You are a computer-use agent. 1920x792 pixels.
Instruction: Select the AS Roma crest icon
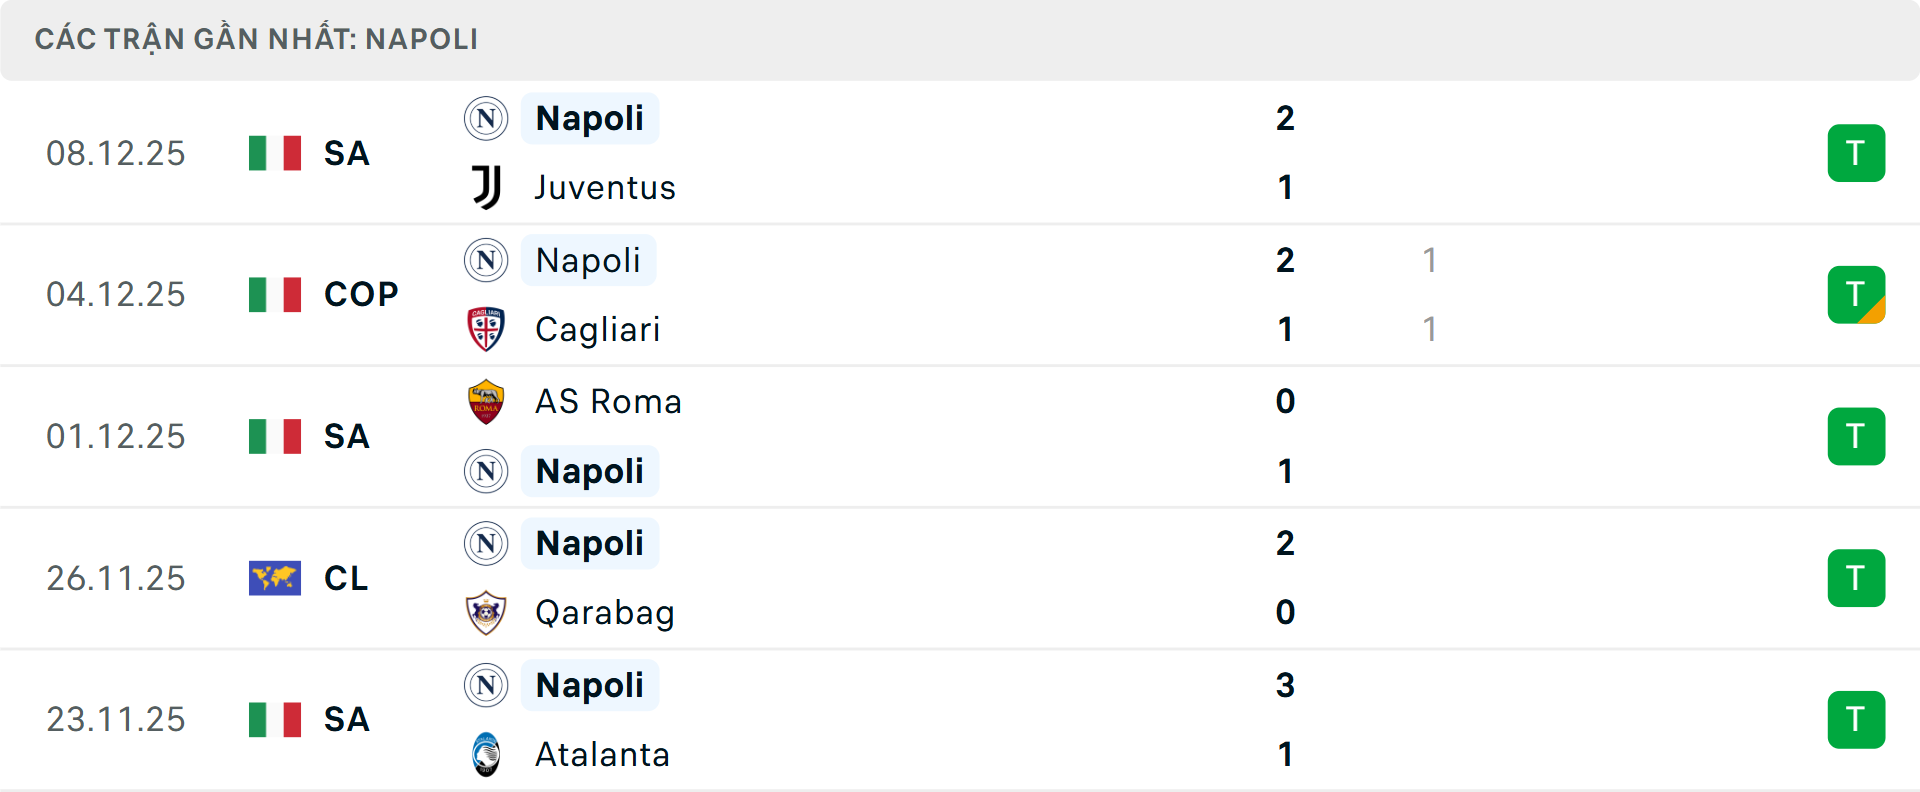(x=486, y=401)
